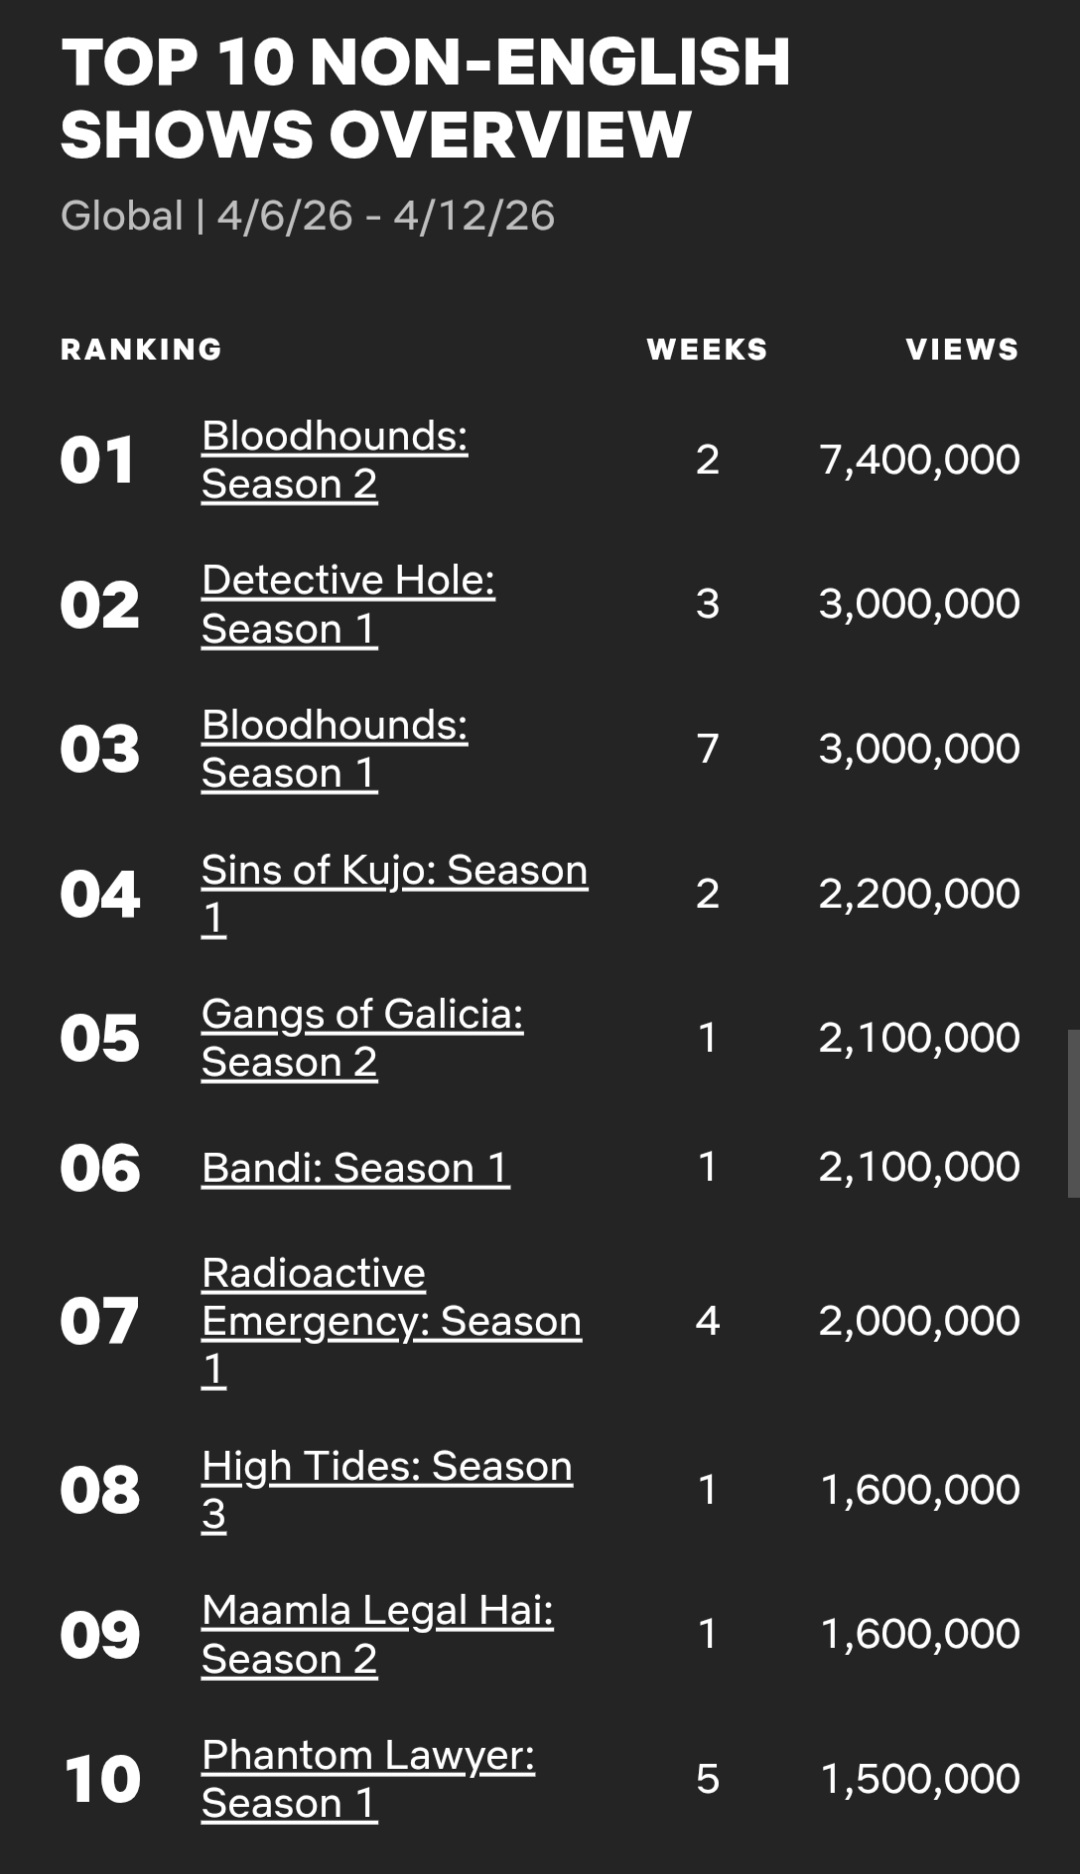Image resolution: width=1080 pixels, height=1874 pixels.
Task: Select Gangs of Galicia: Season 2 link
Action: 361,1037
